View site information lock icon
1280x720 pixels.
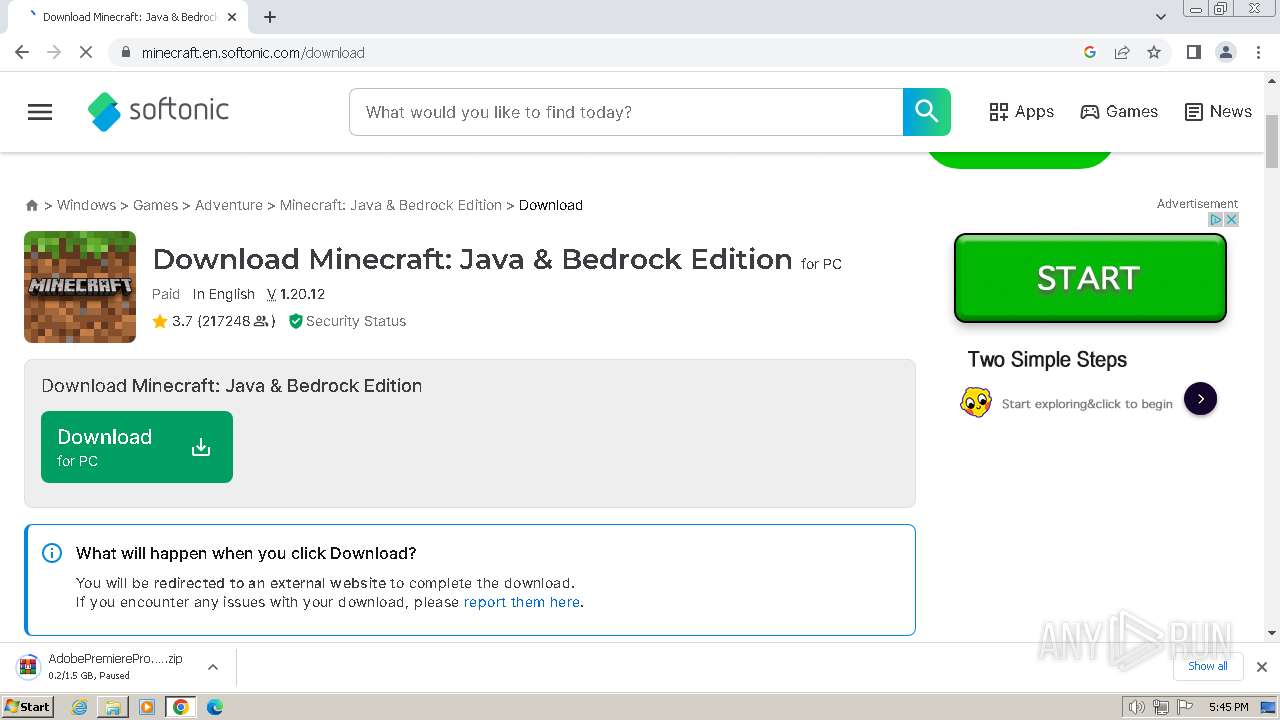click(x=125, y=53)
